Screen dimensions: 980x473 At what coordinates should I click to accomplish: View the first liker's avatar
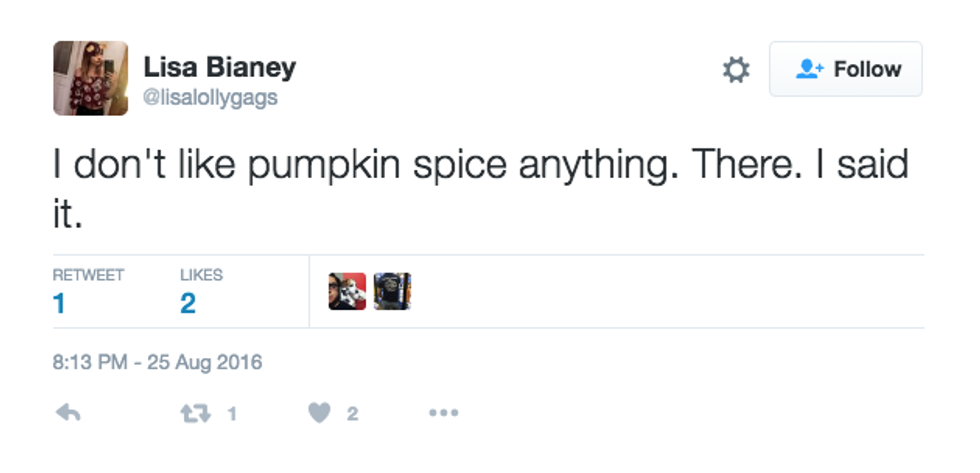coord(347,291)
